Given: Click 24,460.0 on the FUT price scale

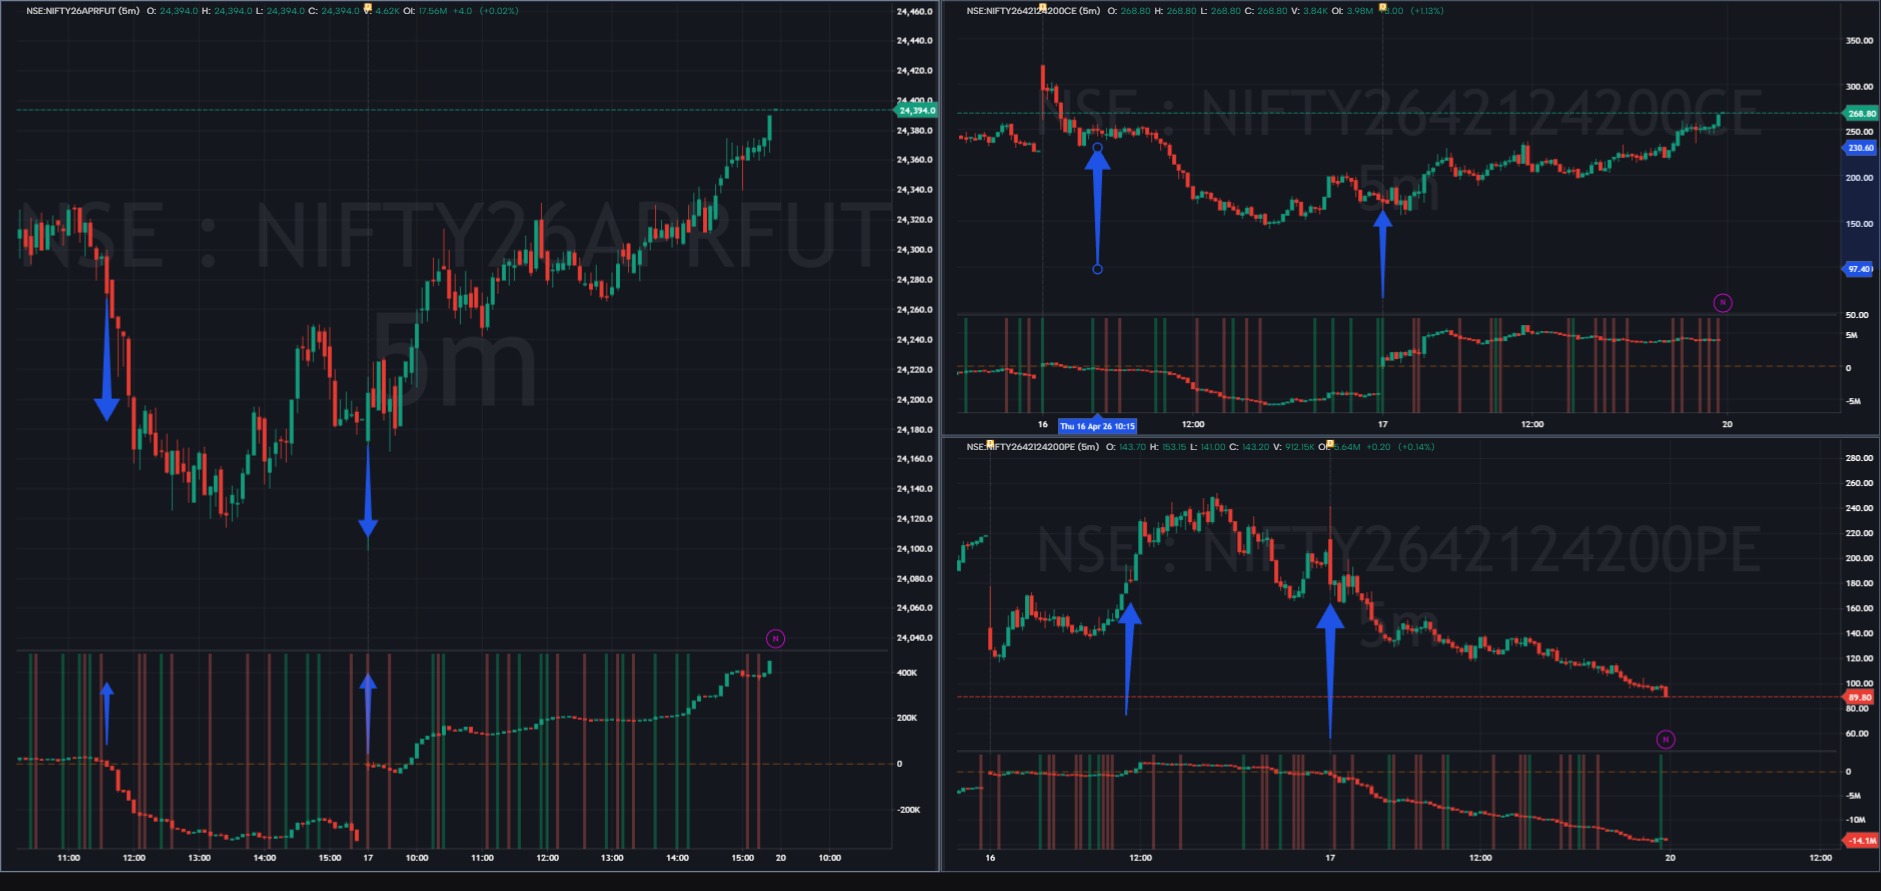Looking at the screenshot, I should (914, 12).
